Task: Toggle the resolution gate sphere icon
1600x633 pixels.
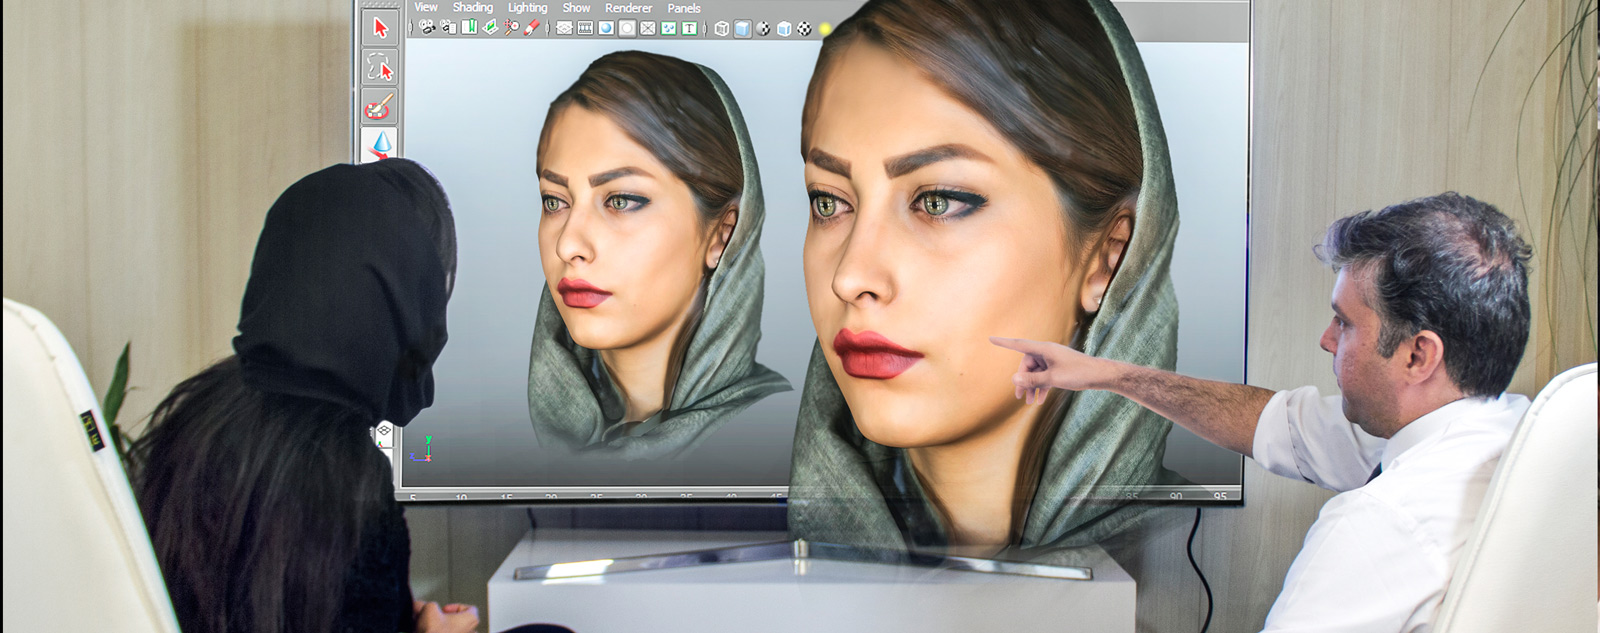Action: pos(606,28)
